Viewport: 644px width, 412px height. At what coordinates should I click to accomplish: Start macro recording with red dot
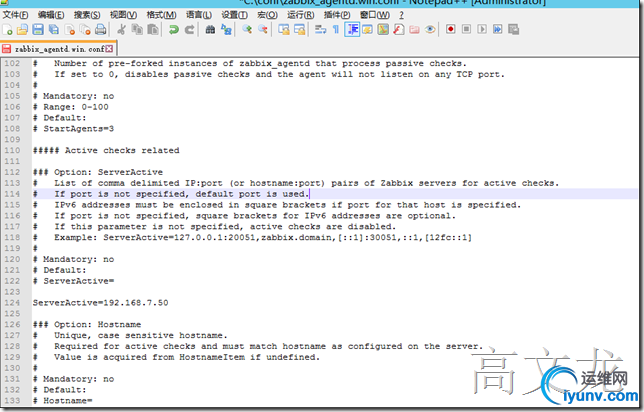tap(451, 29)
